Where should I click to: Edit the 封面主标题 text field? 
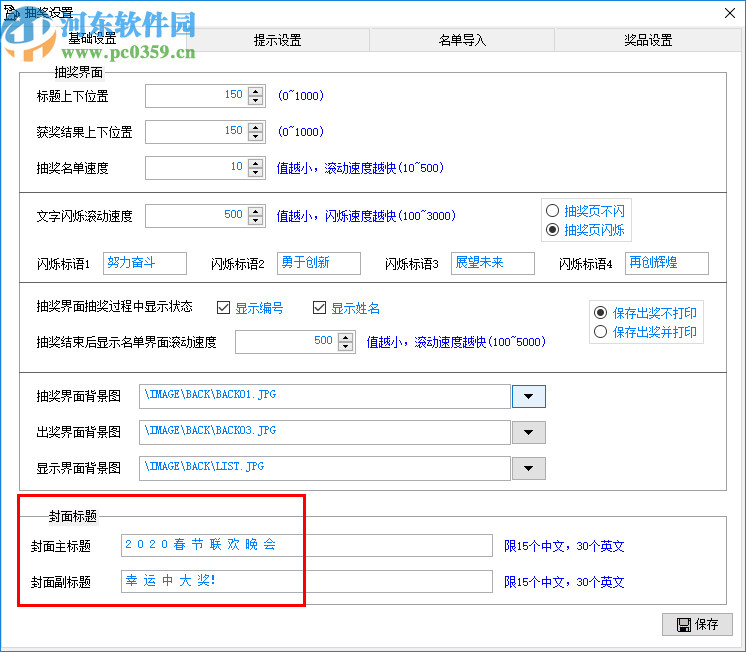pos(307,545)
